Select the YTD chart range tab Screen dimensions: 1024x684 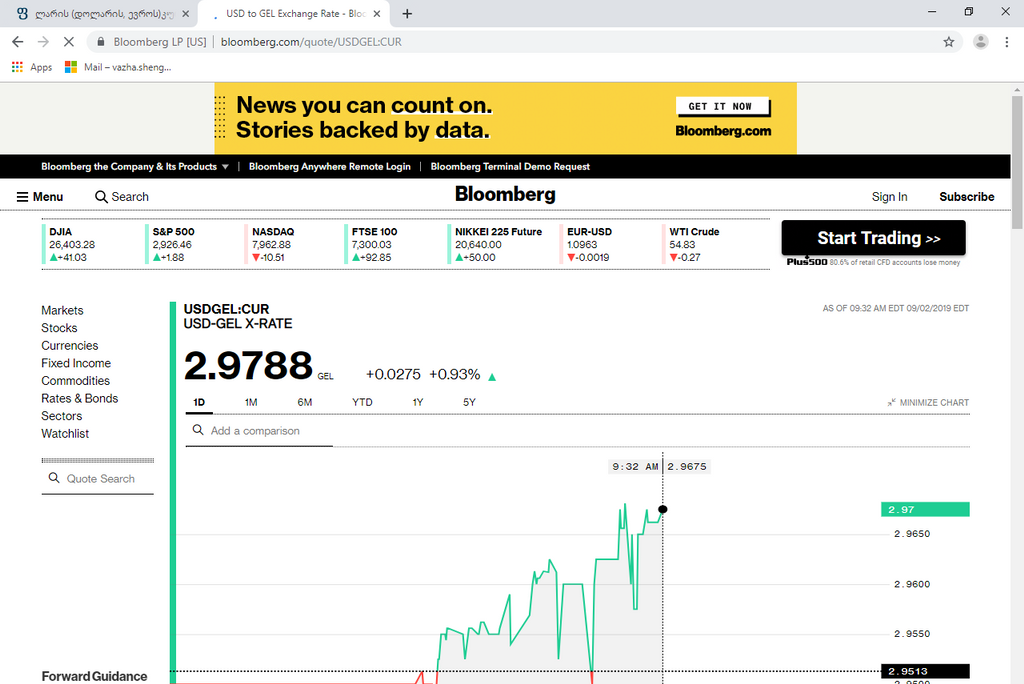coord(362,402)
